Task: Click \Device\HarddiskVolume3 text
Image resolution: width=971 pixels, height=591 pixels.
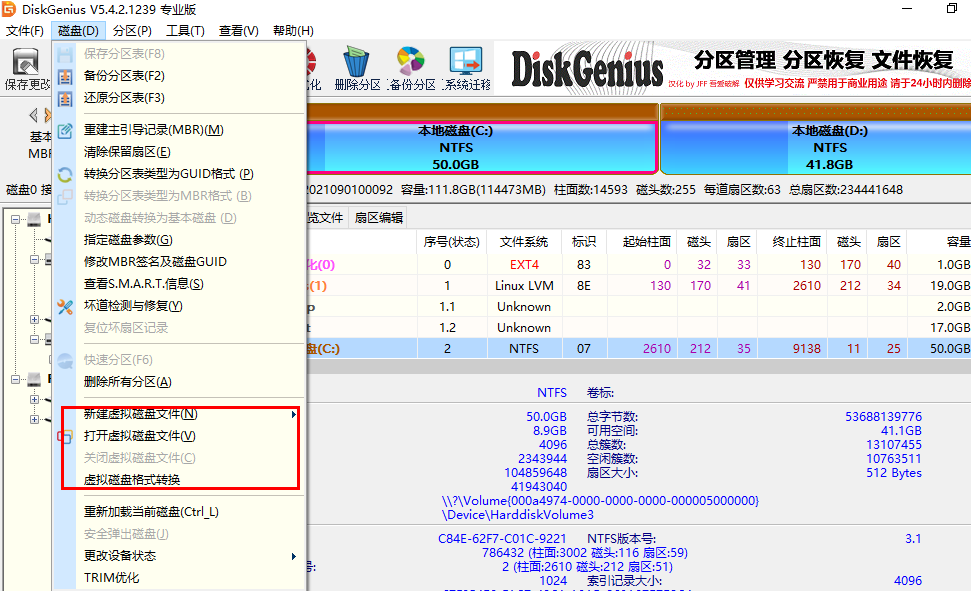Action: (518, 515)
